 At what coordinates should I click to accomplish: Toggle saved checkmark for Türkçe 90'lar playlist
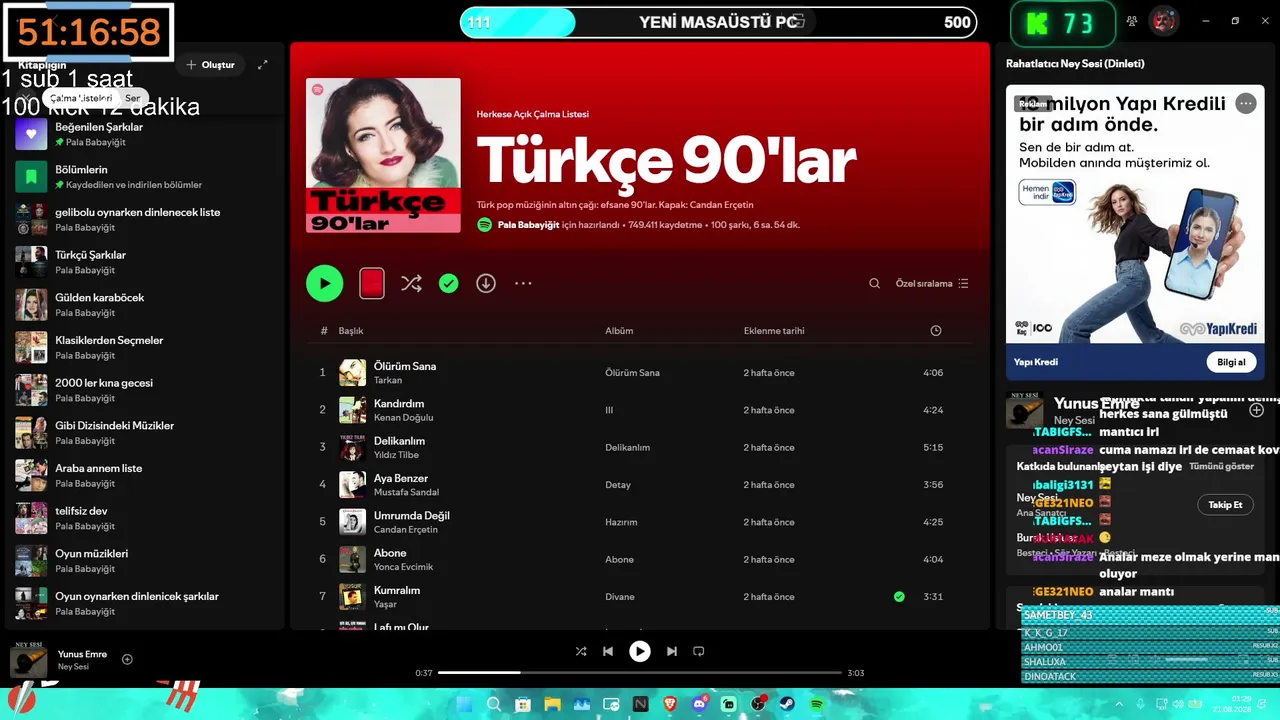449,283
